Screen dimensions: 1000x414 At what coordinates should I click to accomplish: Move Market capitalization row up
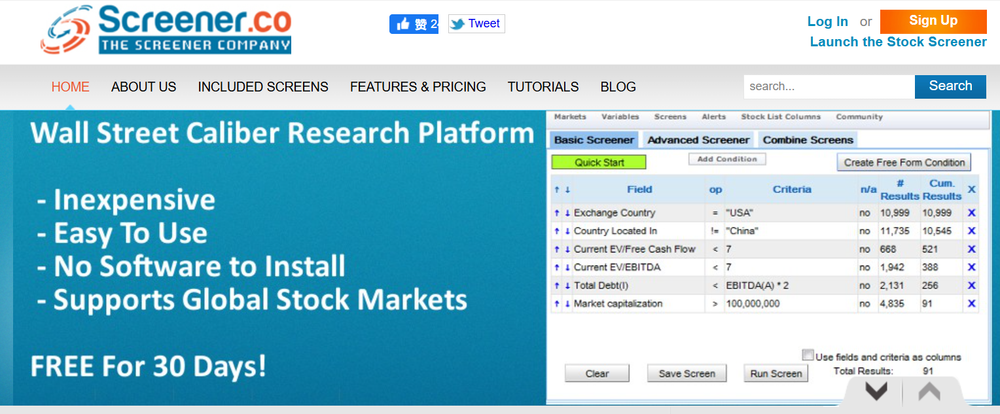tap(557, 304)
